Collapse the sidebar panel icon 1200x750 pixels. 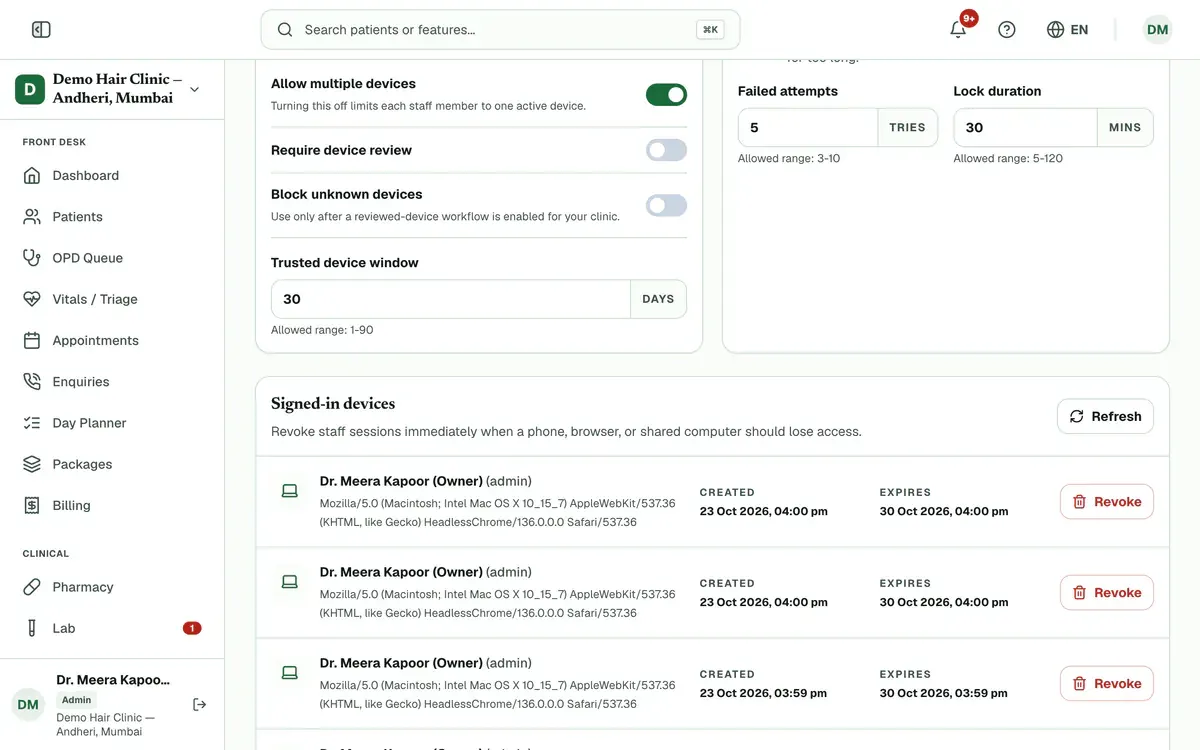41,30
